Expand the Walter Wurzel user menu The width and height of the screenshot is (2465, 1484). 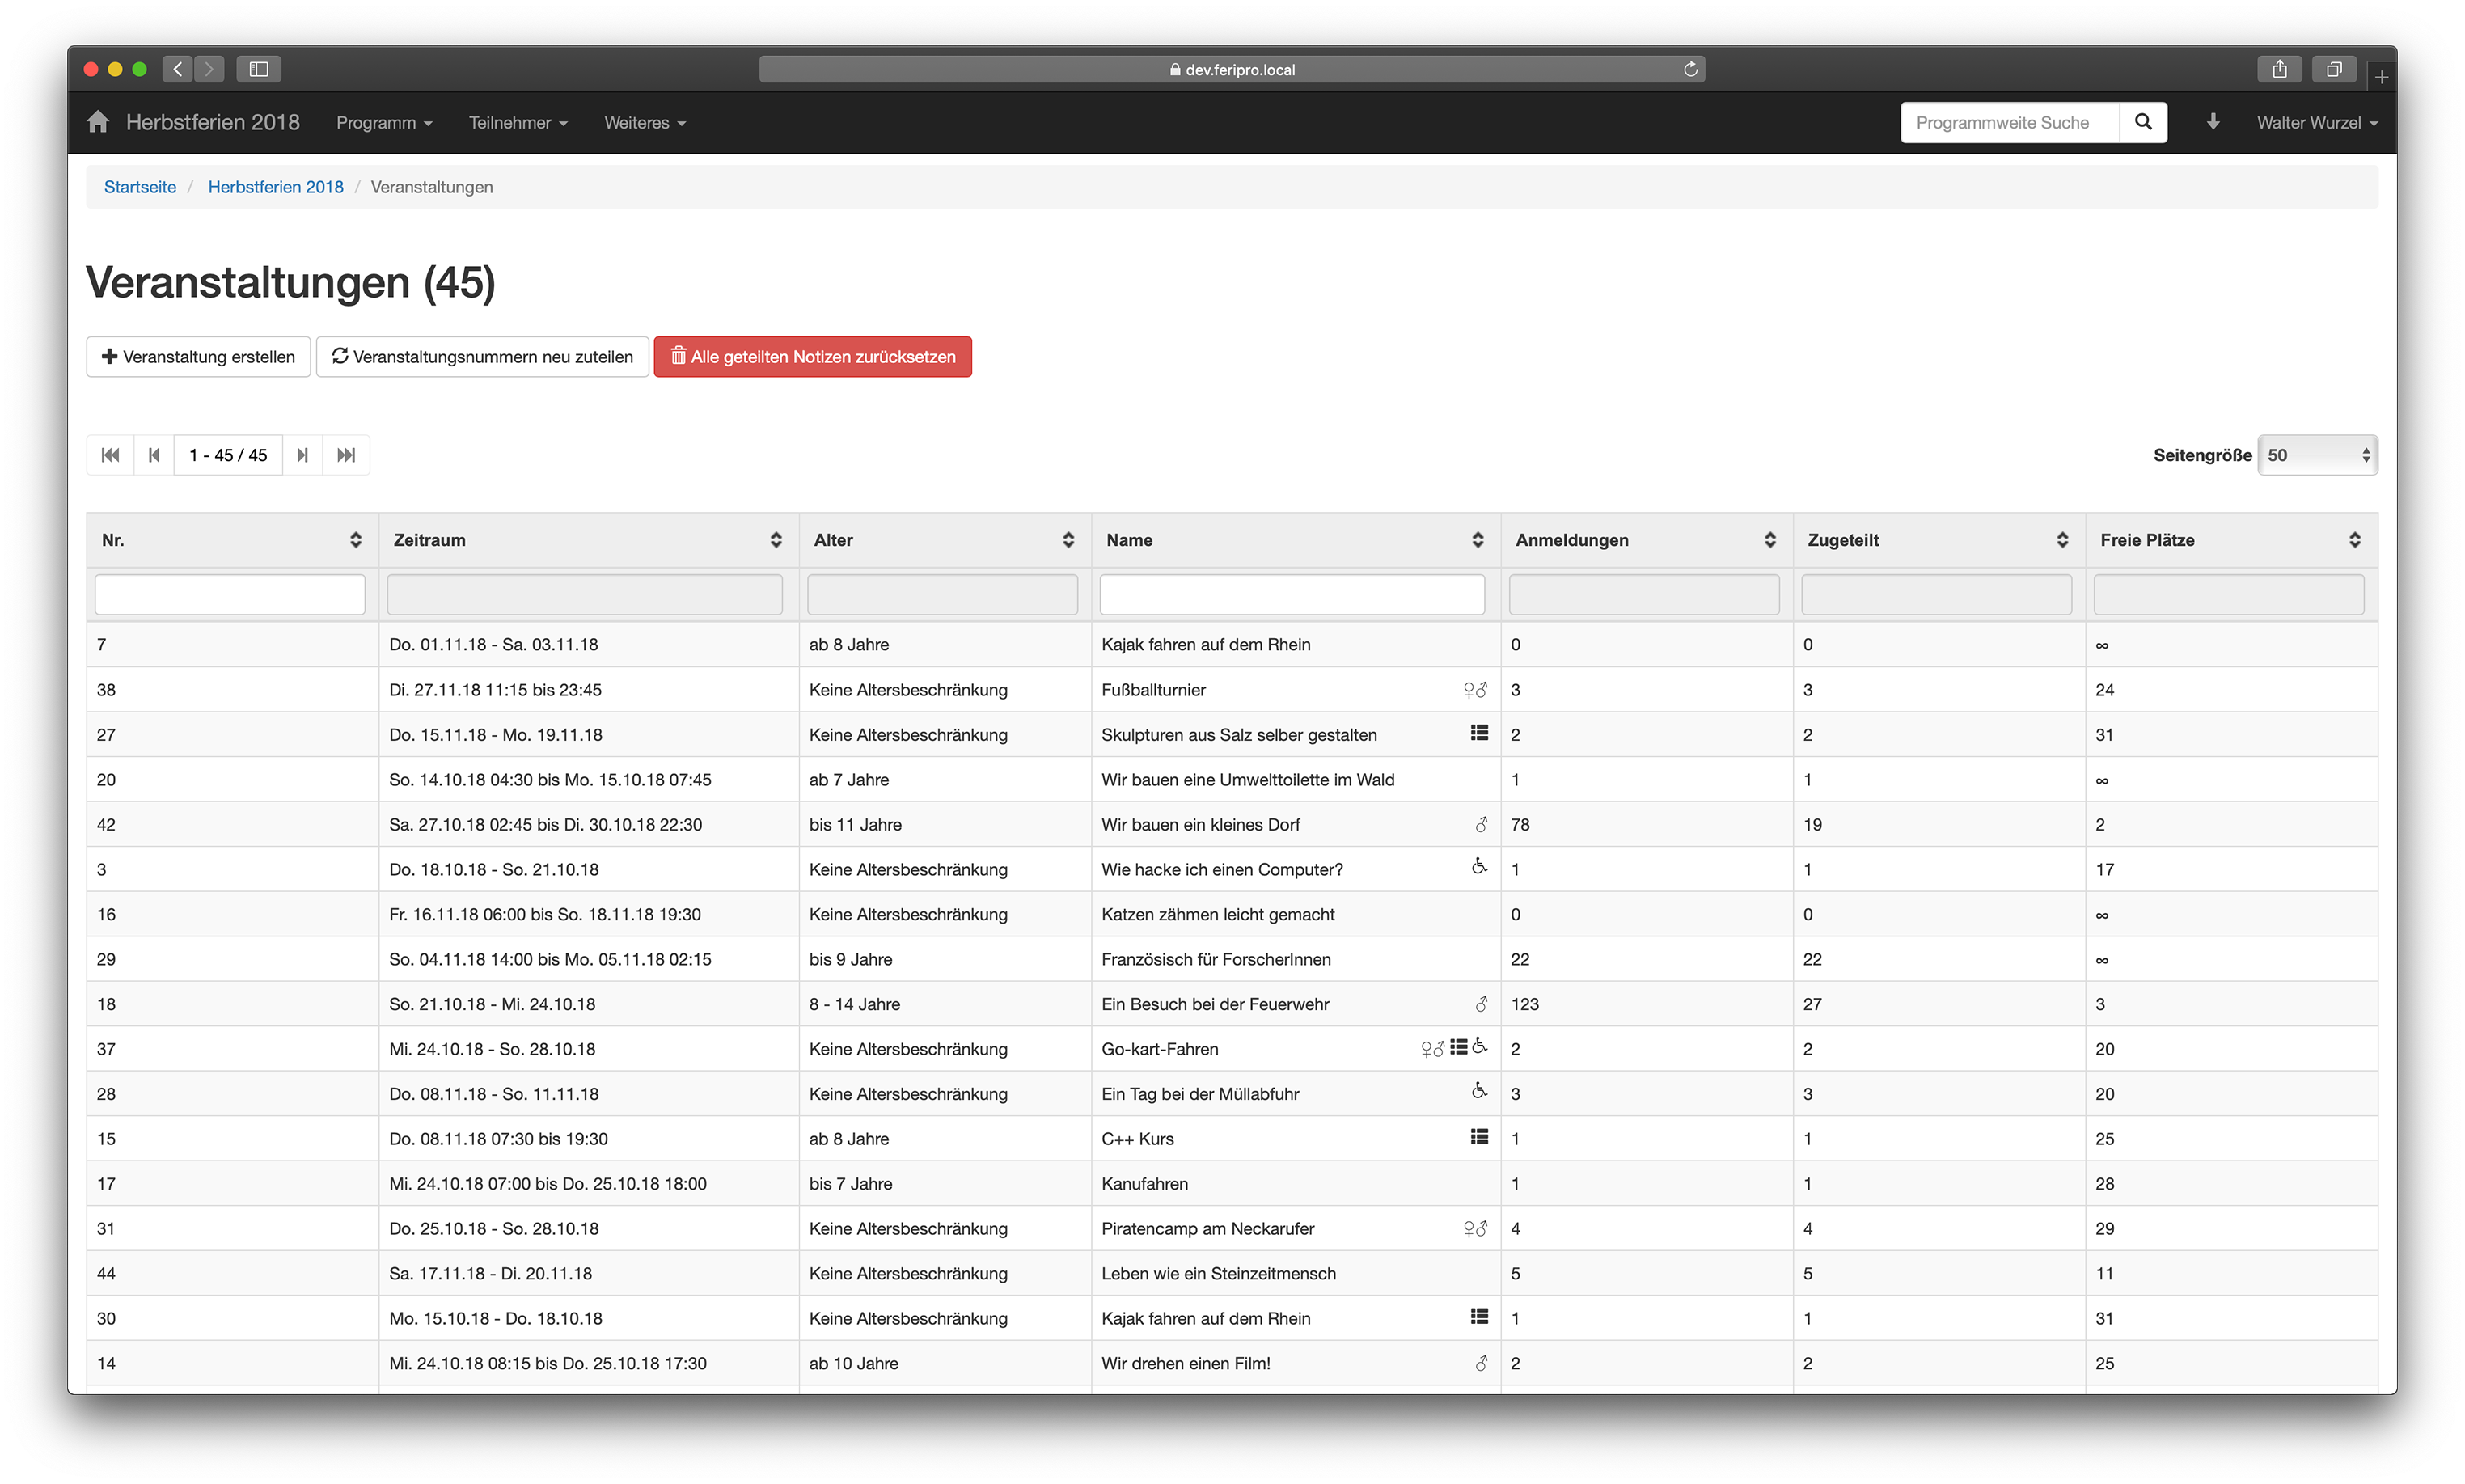(2316, 122)
